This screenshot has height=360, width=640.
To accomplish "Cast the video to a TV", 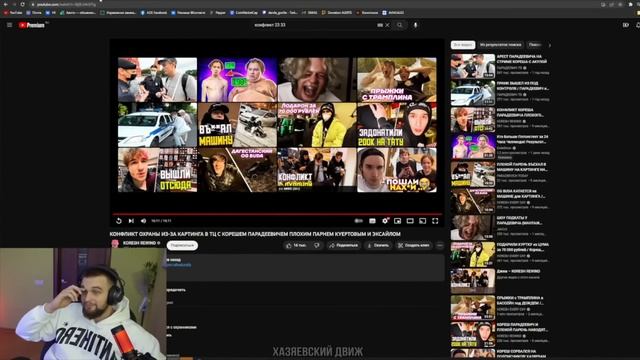I will tap(423, 221).
